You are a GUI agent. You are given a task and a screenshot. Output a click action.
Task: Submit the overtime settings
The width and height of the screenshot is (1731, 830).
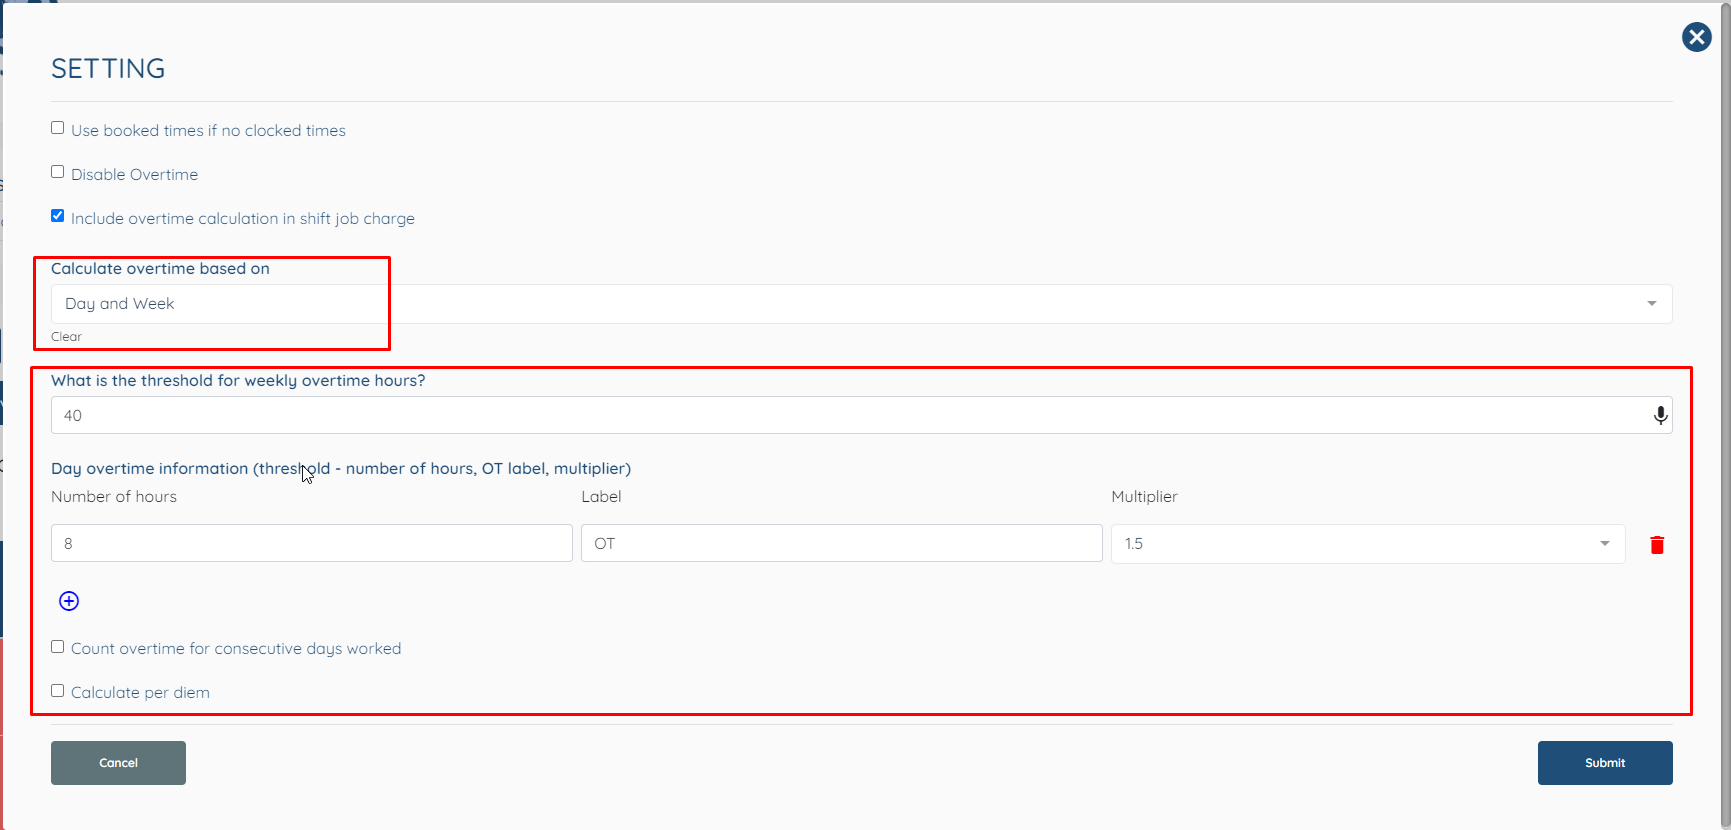point(1604,763)
